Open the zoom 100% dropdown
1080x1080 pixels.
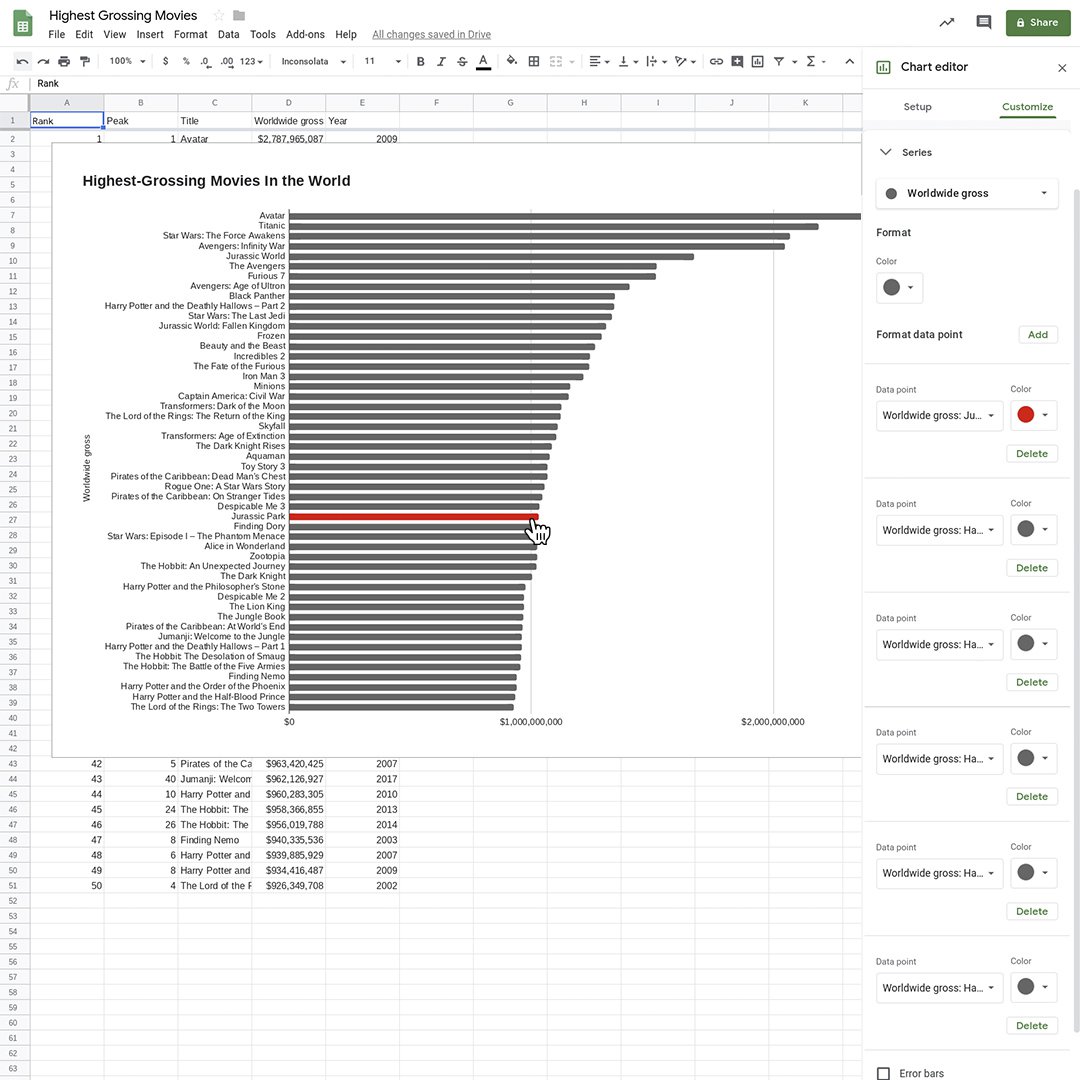pyautogui.click(x=127, y=61)
